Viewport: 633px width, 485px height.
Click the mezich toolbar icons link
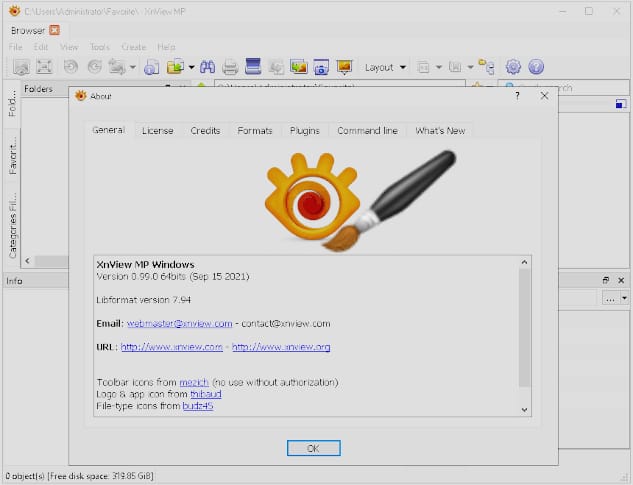pyautogui.click(x=194, y=382)
